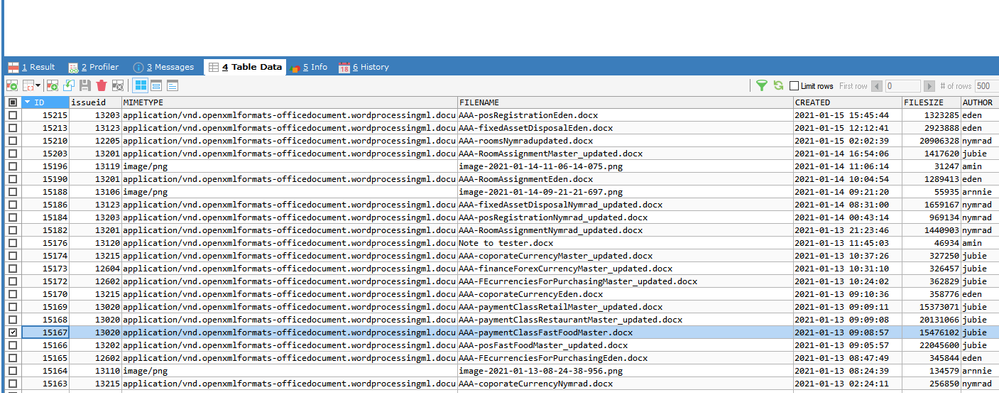
Task: Click author cell arnnie in row 15188
Action: click(980, 192)
